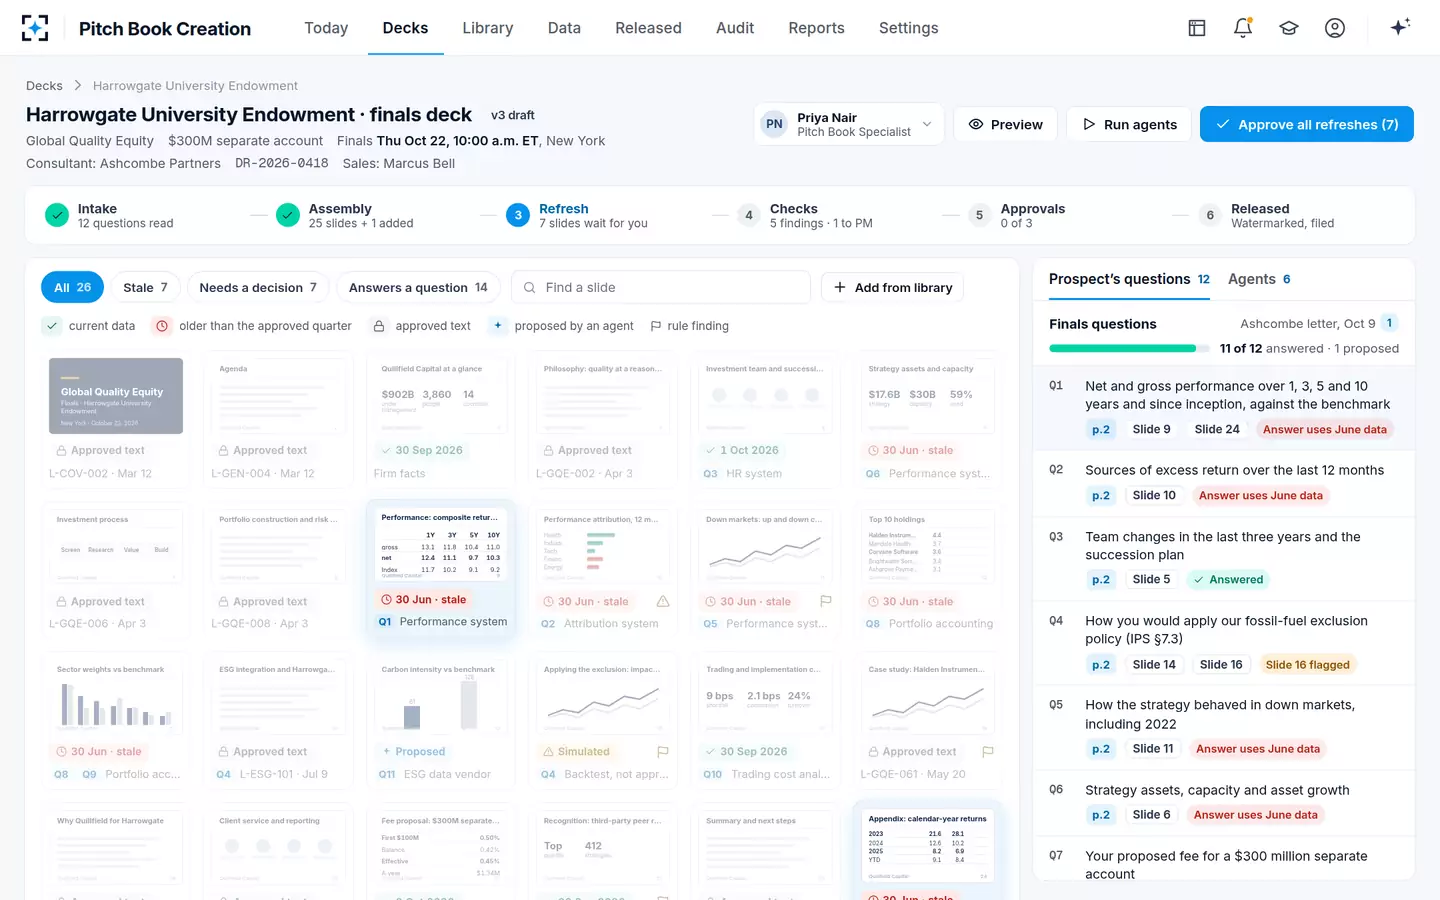Open the Priya Nair assignee dropdown
Screen dimensions: 1440x900
pos(848,124)
